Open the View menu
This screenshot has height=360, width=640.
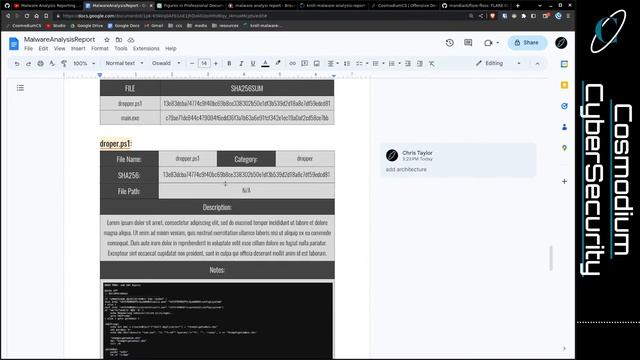click(x=60, y=49)
